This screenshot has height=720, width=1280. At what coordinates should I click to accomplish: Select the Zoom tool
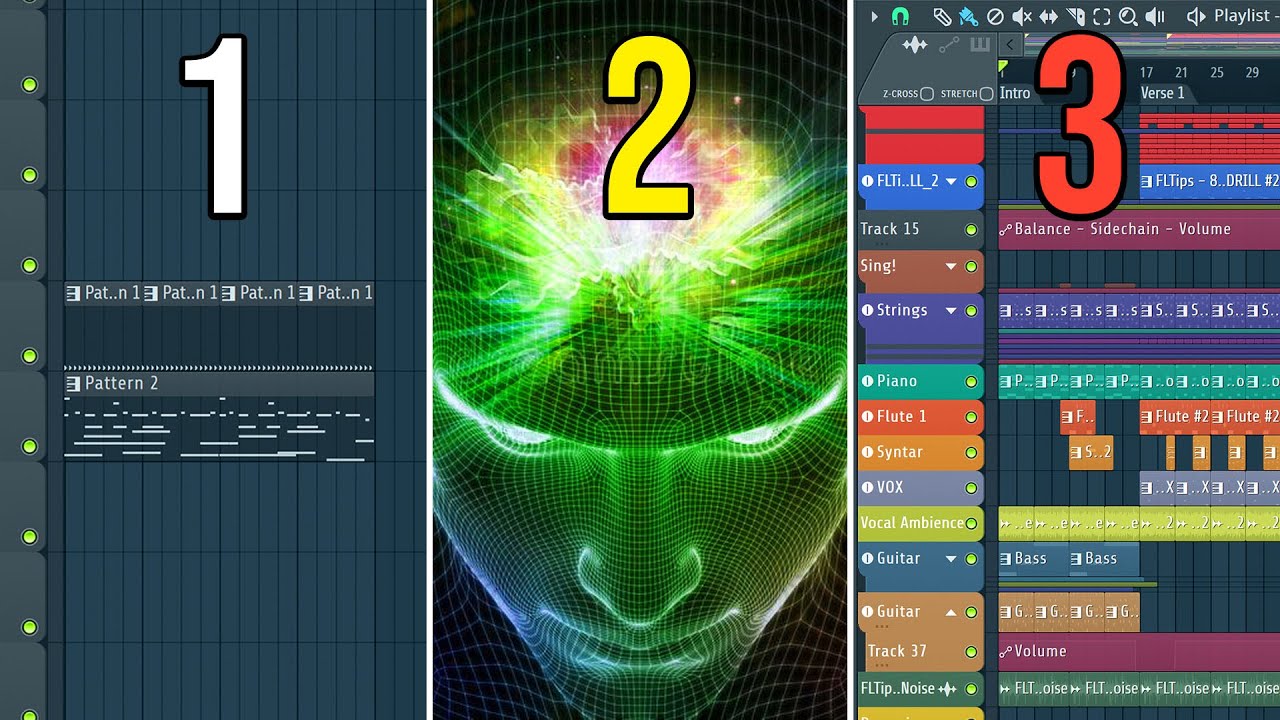click(1128, 16)
